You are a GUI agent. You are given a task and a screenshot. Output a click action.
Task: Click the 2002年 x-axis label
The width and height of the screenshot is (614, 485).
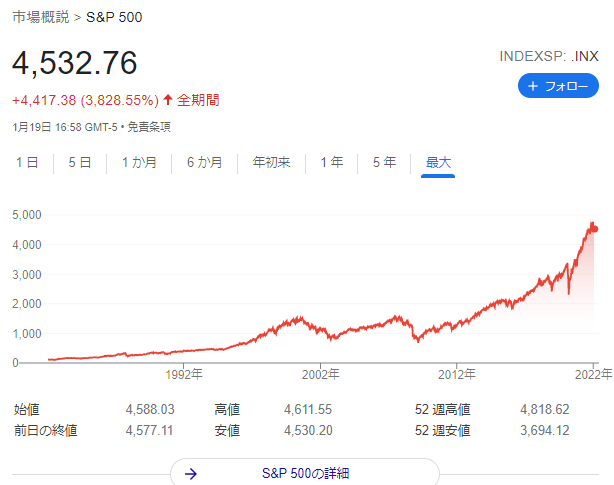coord(320,375)
